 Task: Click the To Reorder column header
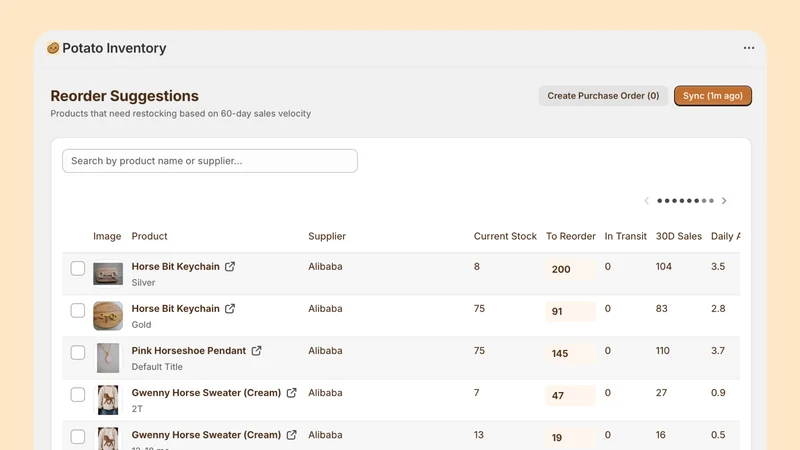(x=571, y=236)
